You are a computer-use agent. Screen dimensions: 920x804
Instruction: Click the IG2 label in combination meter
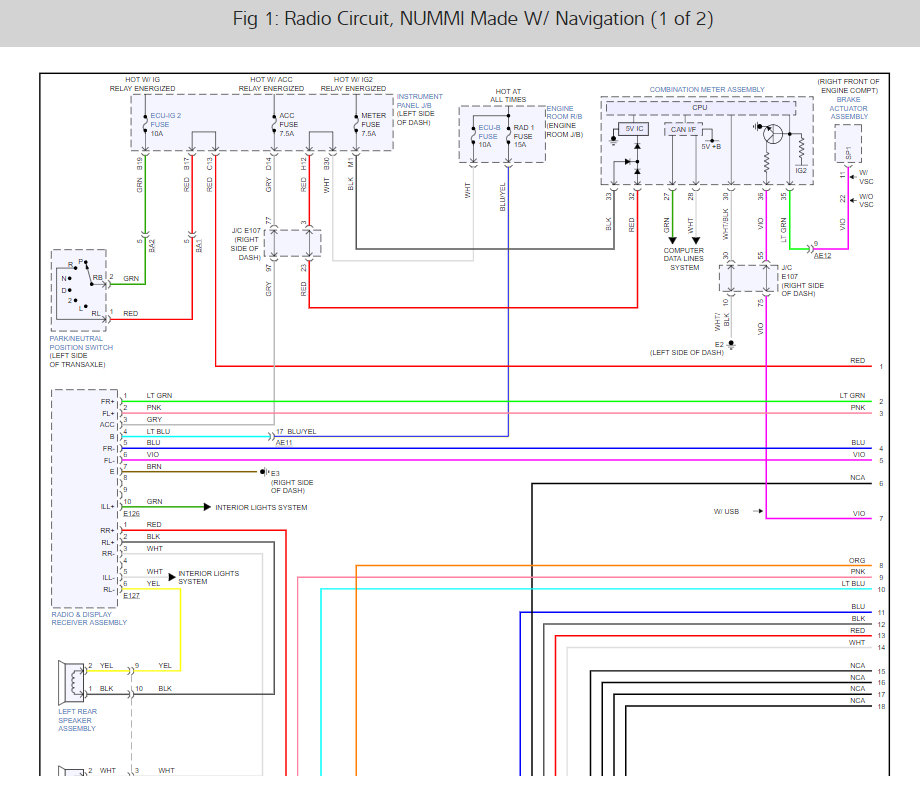coord(801,170)
